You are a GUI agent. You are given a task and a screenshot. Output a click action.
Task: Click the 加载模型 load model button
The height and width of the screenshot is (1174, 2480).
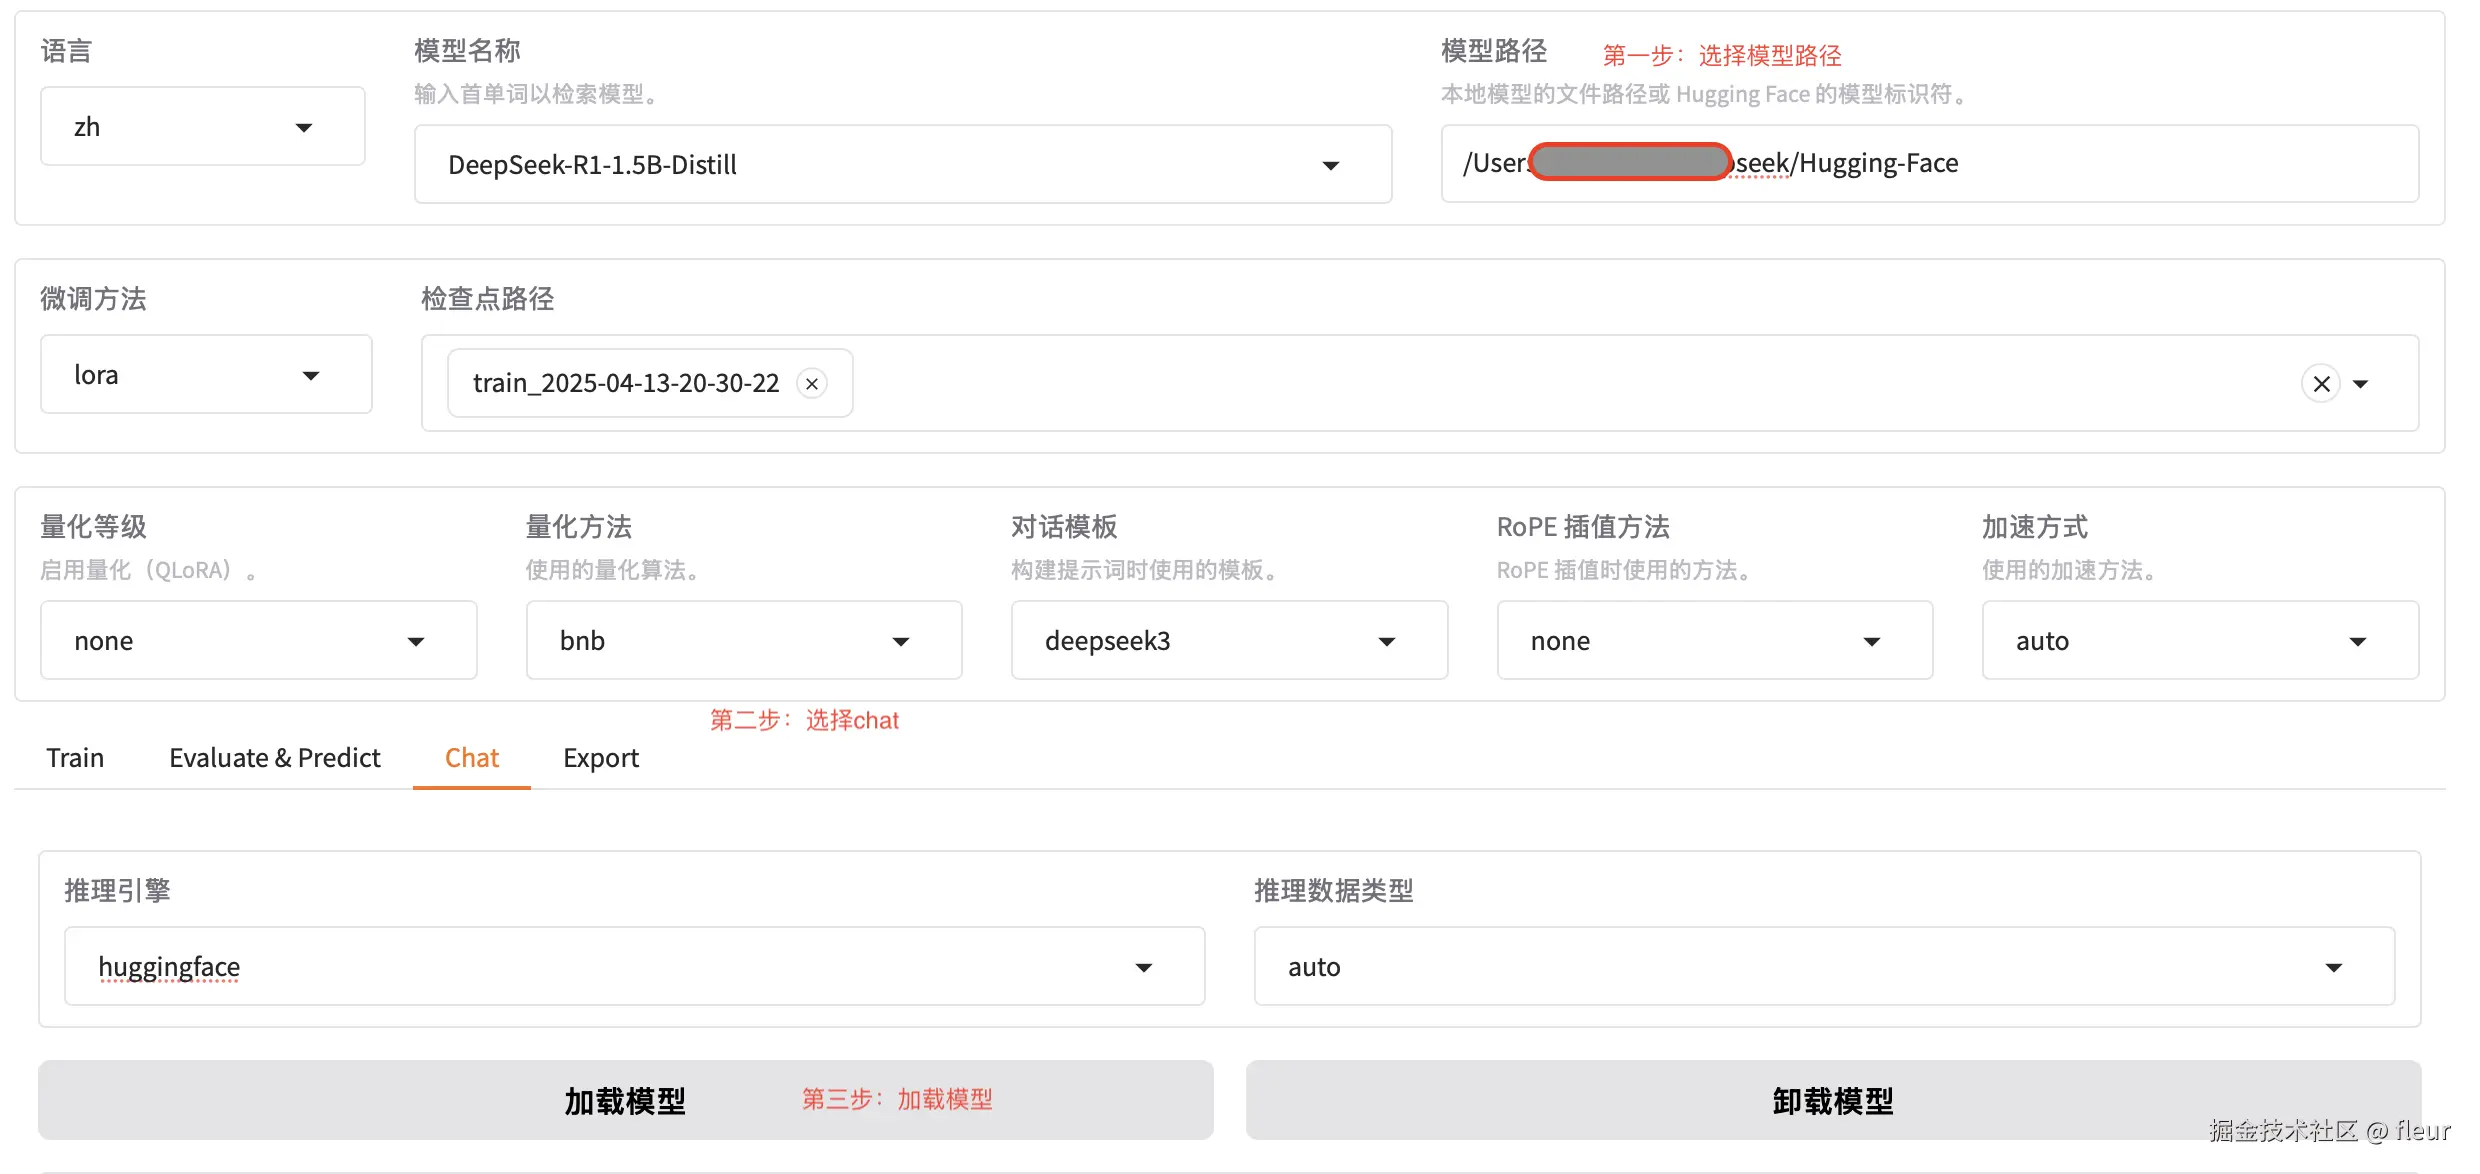coord(625,1100)
